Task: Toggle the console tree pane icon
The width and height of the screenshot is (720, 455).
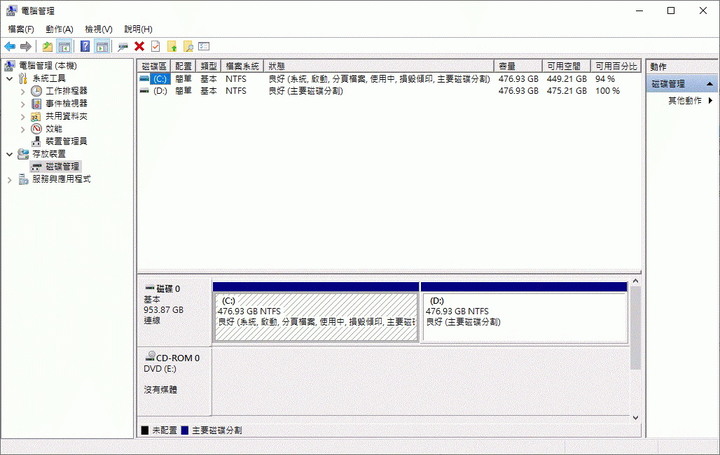Action: coord(64,46)
